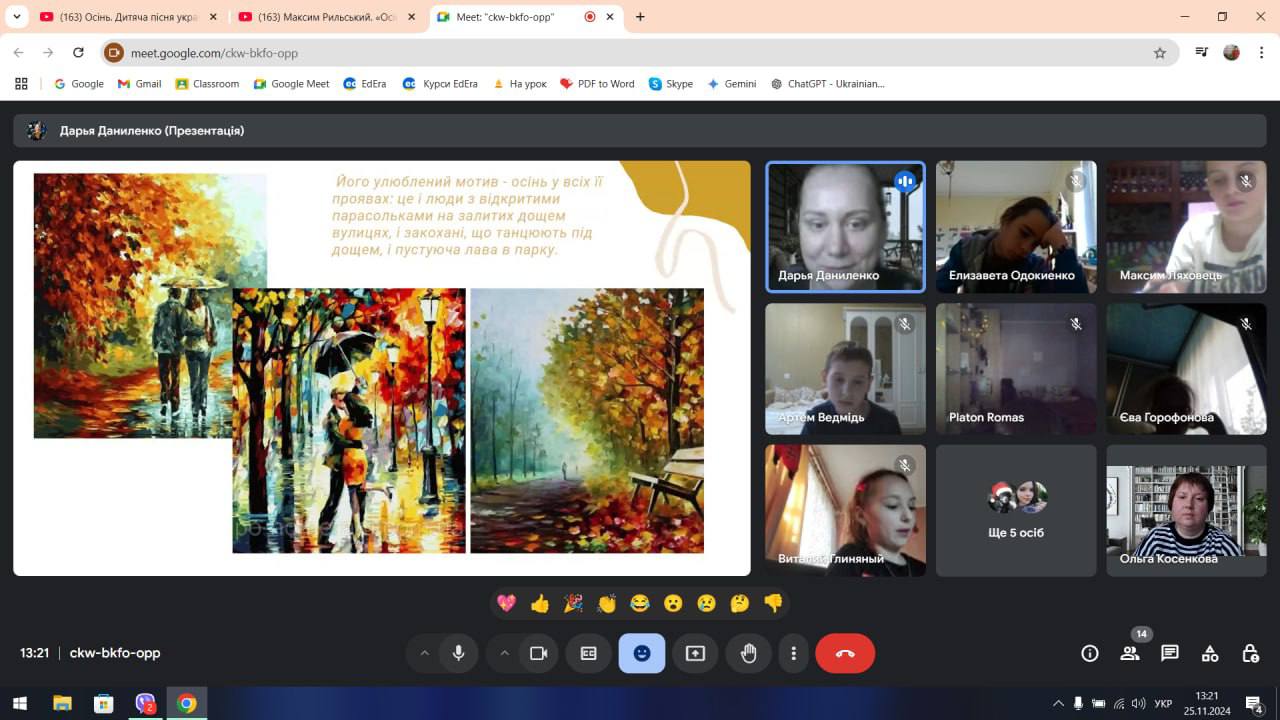Open the in-call chat panel
This screenshot has width=1280, height=720.
click(1170, 653)
